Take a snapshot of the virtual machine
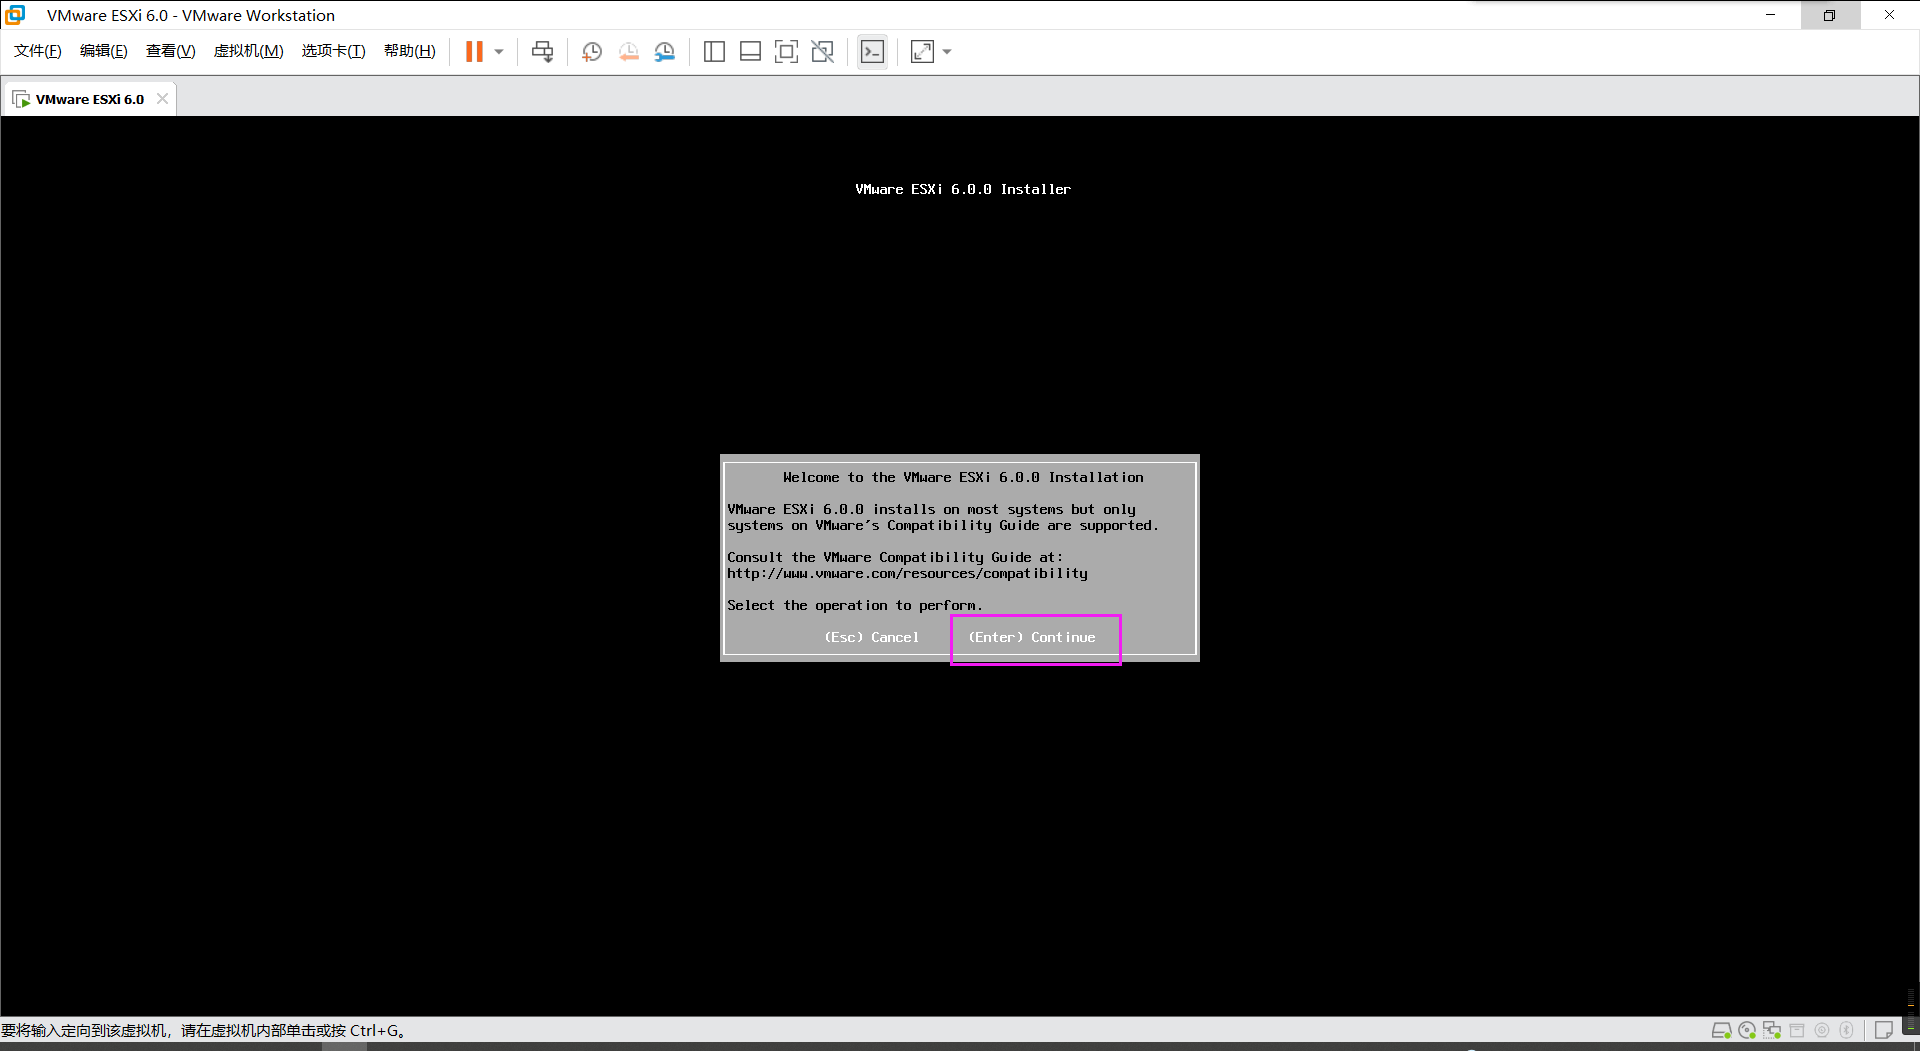The image size is (1920, 1051). pyautogui.click(x=592, y=52)
